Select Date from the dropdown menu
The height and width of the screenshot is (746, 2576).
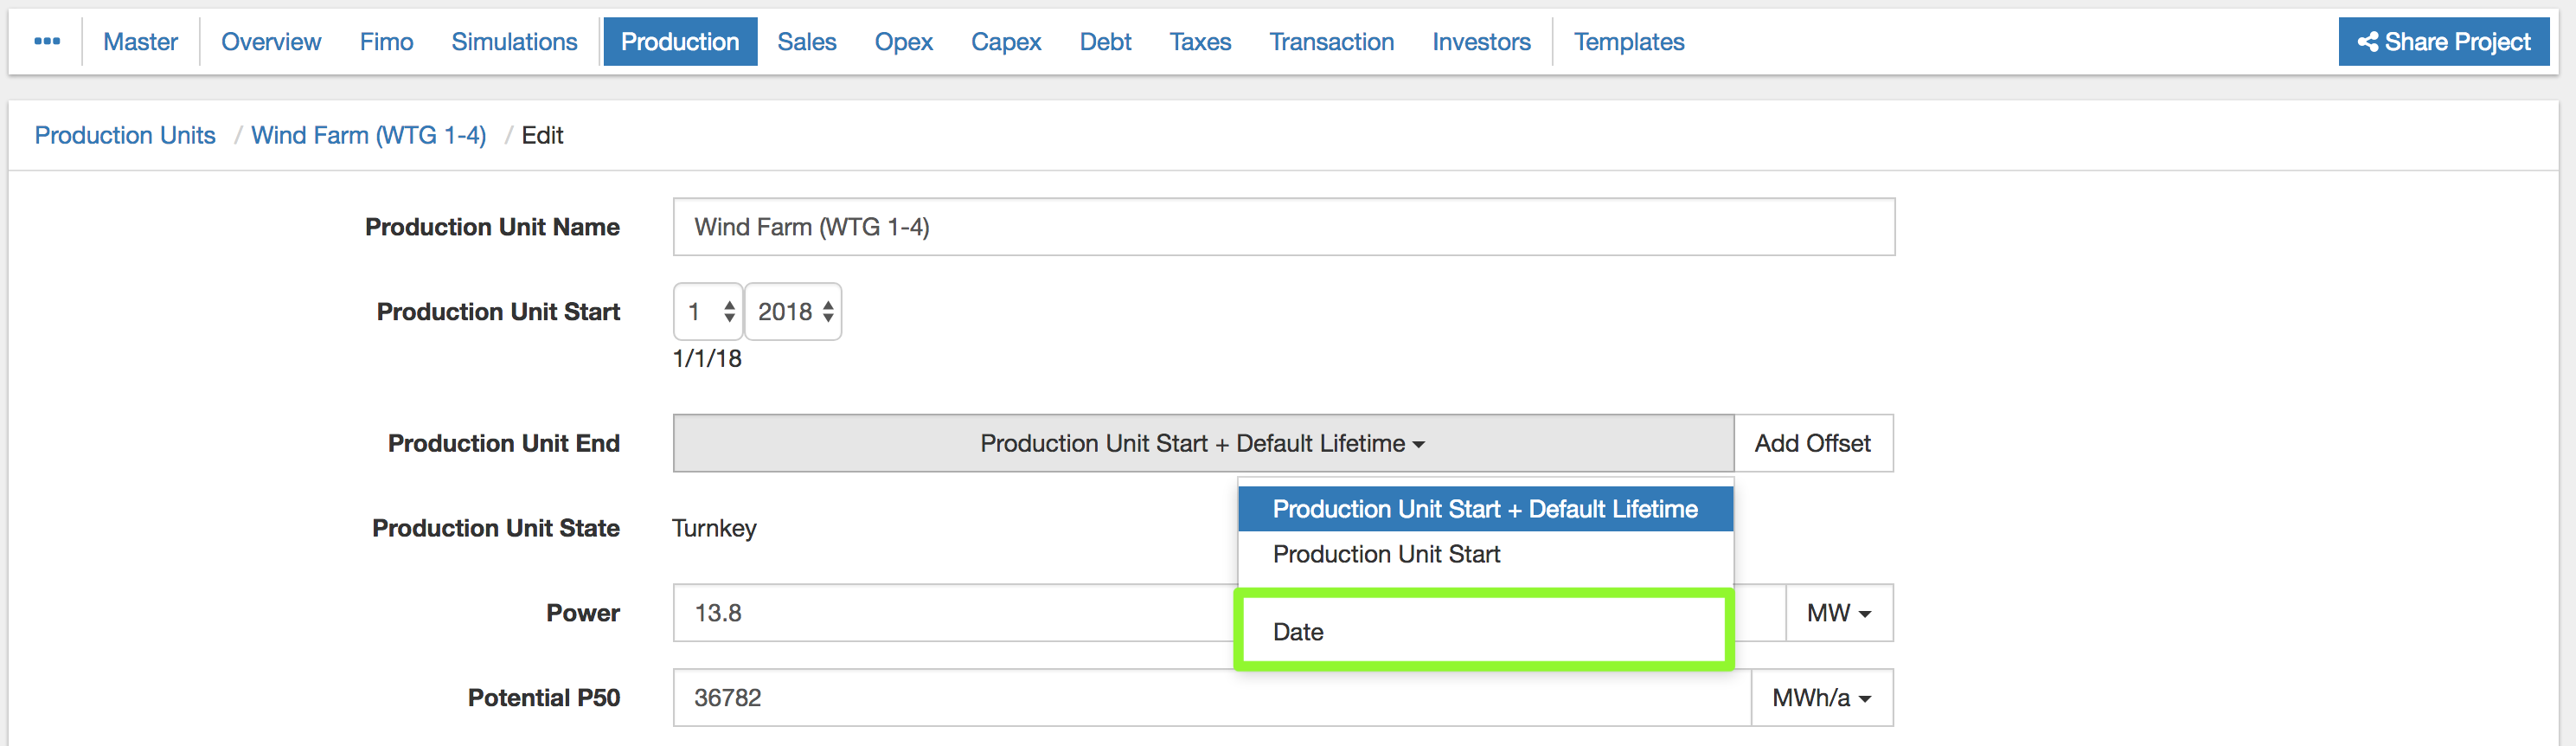1298,632
